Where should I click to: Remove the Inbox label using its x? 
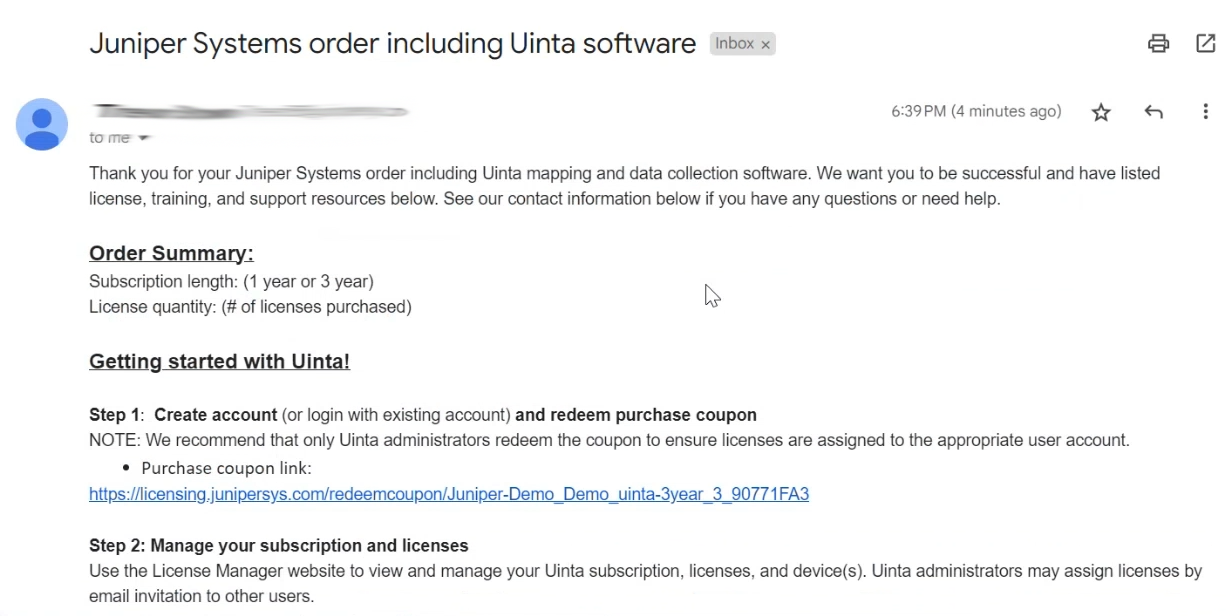coord(766,45)
